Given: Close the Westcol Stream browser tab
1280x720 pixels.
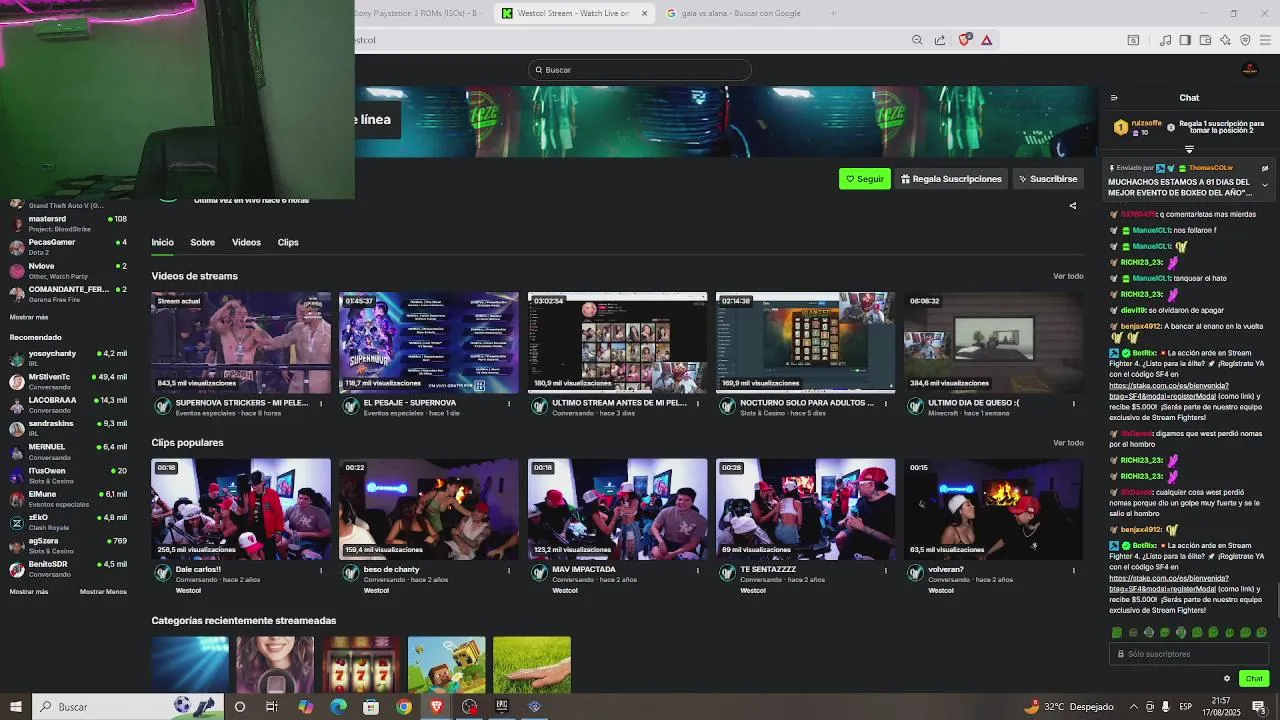Looking at the screenshot, I should (644, 13).
